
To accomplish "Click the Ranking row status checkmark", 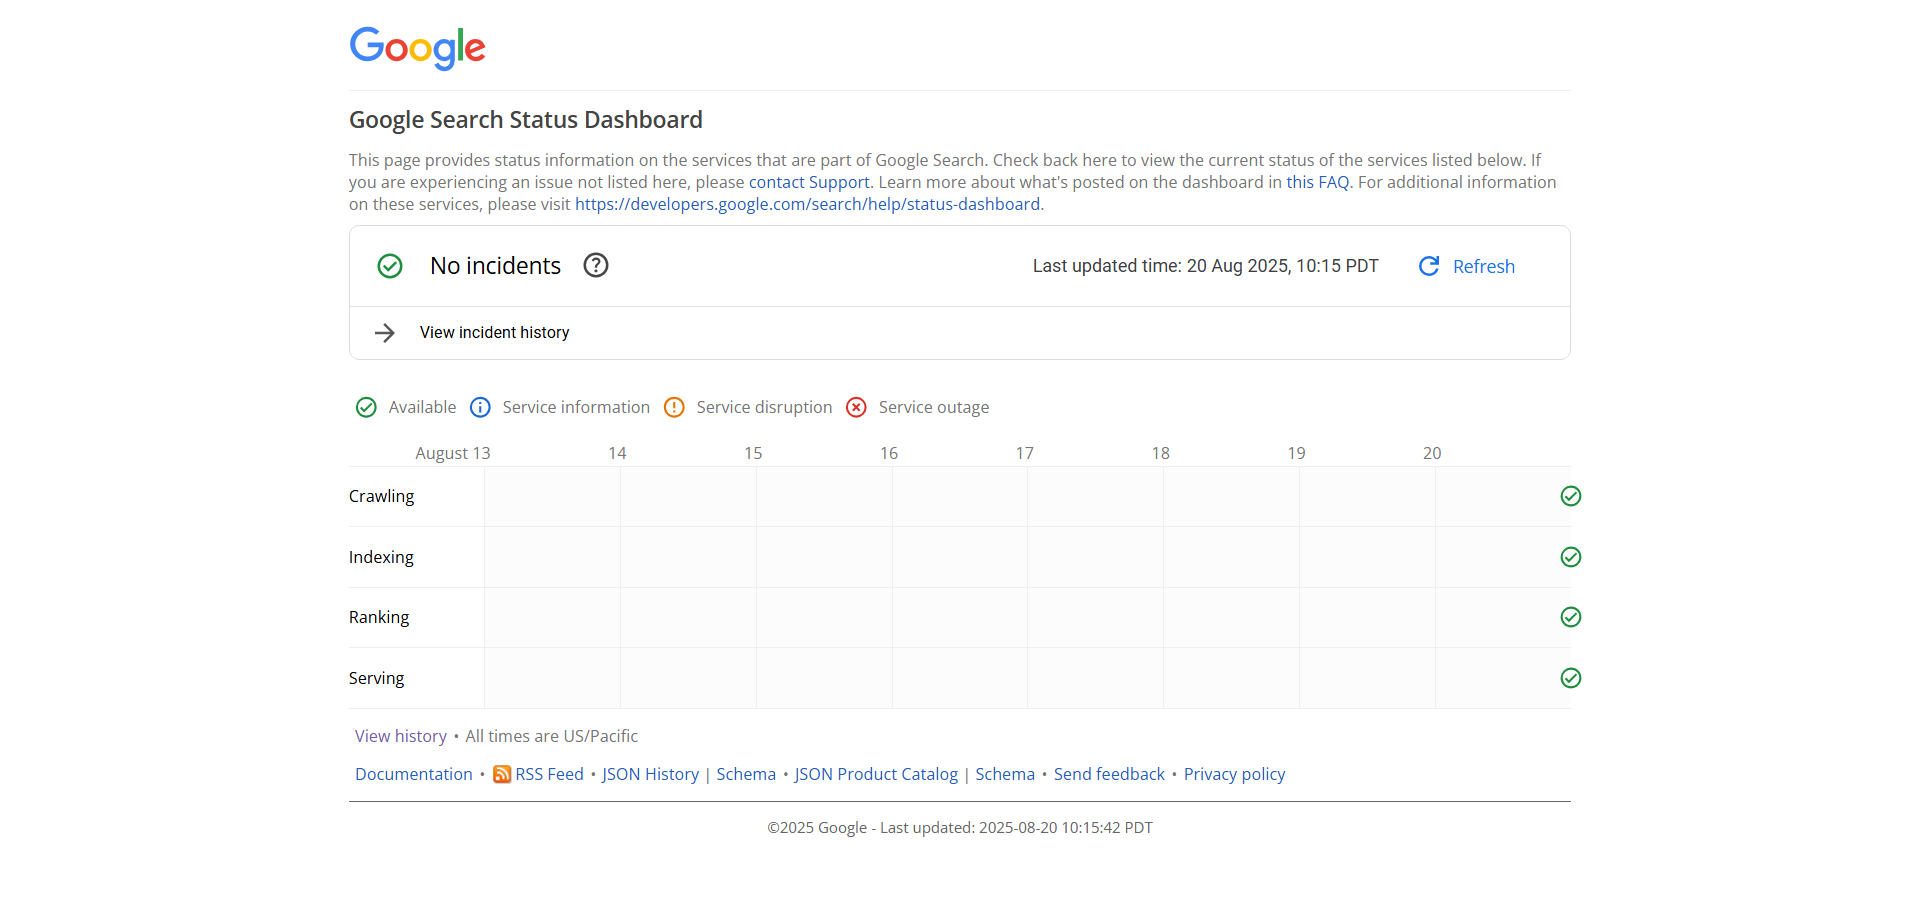I will coord(1571,617).
